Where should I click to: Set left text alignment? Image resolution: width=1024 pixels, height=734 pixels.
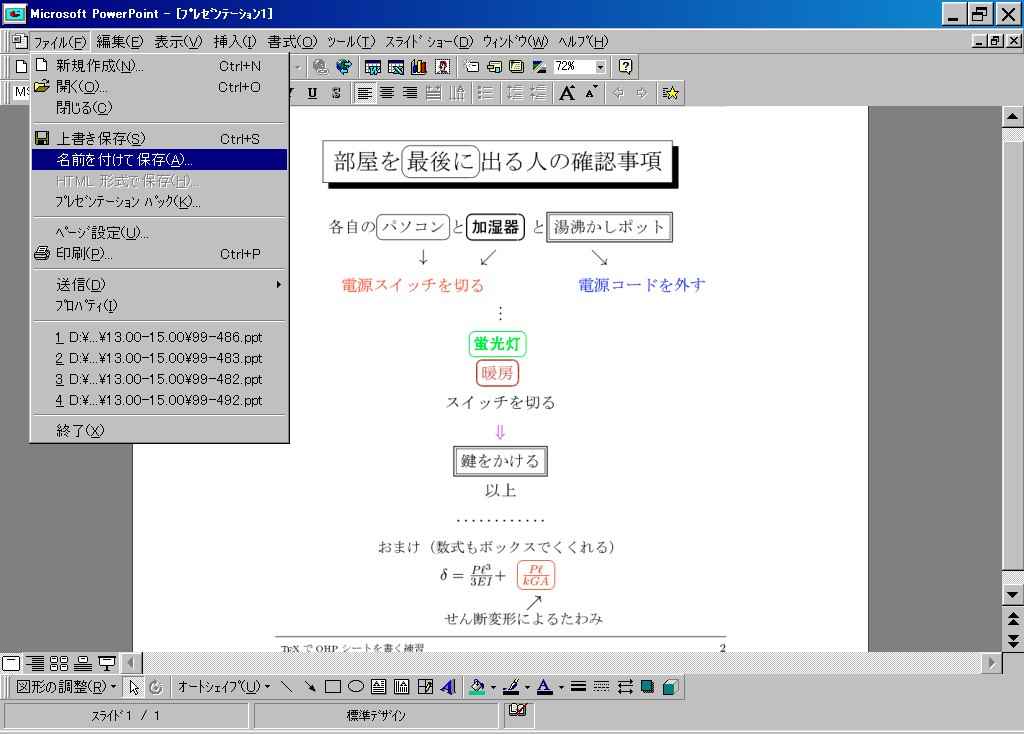(364, 93)
